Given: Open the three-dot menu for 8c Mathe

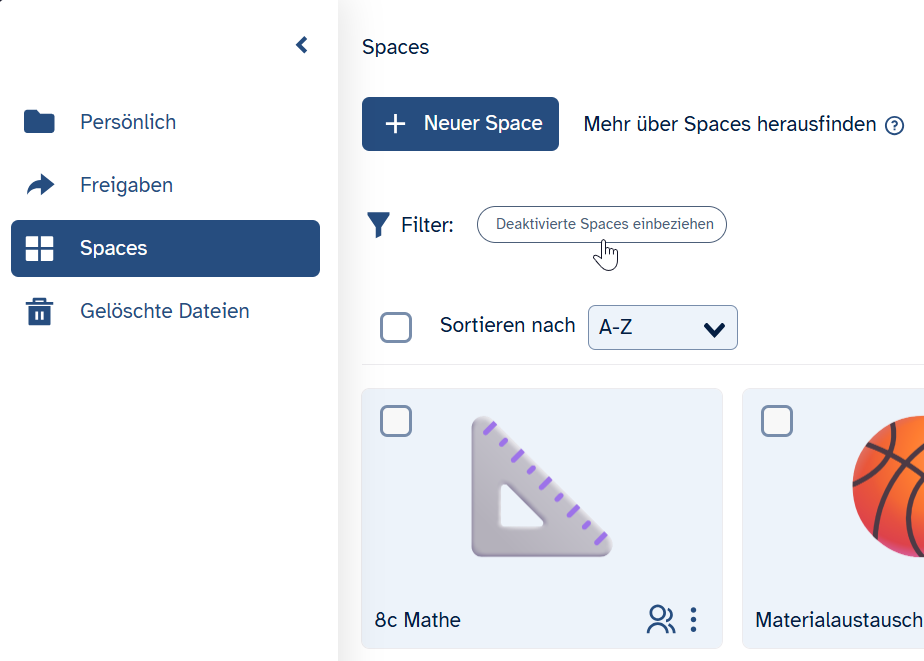Looking at the screenshot, I should (x=694, y=620).
